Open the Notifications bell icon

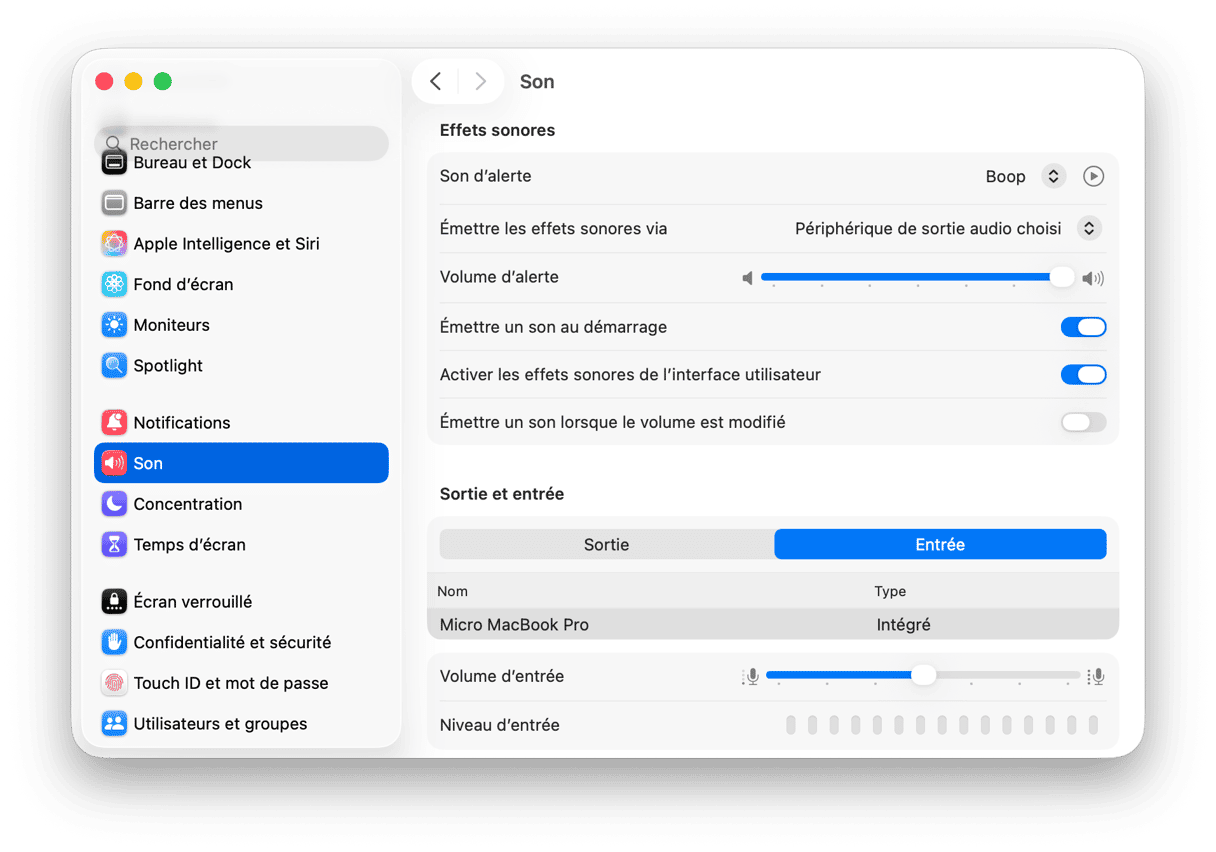pos(114,423)
